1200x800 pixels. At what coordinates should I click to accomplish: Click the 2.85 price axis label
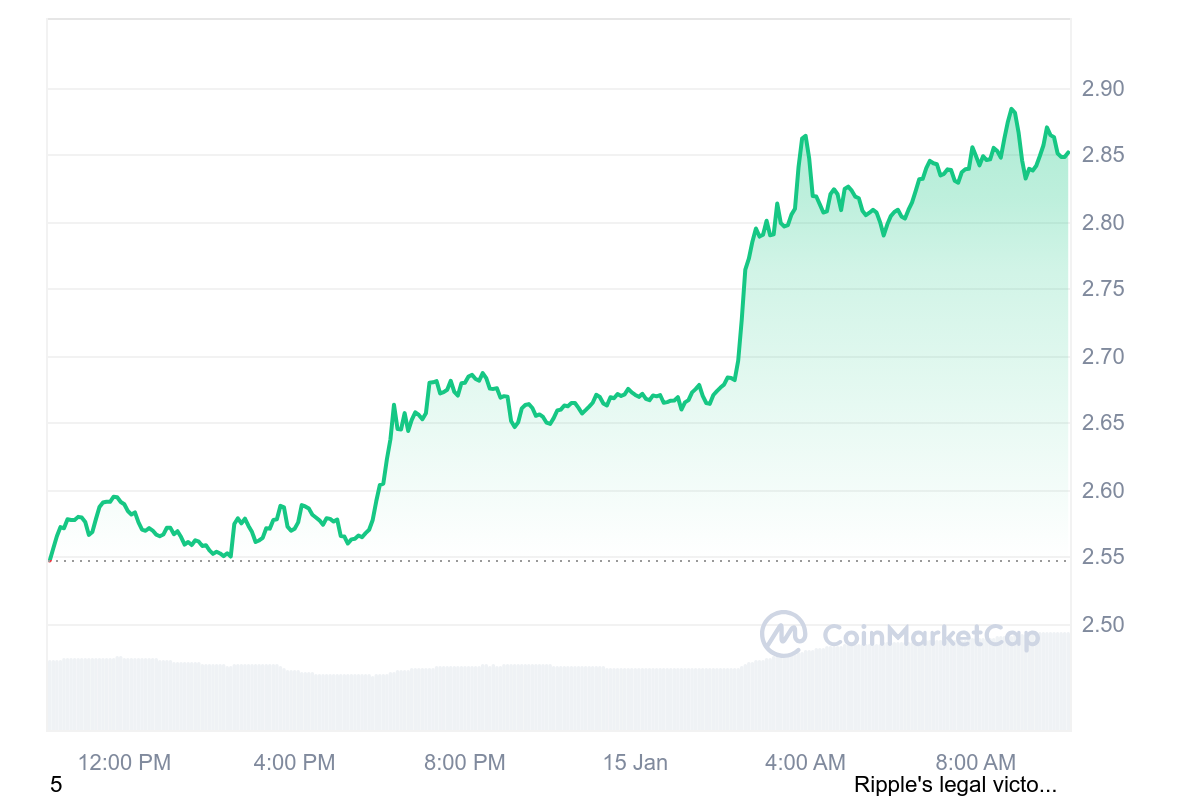click(1103, 155)
